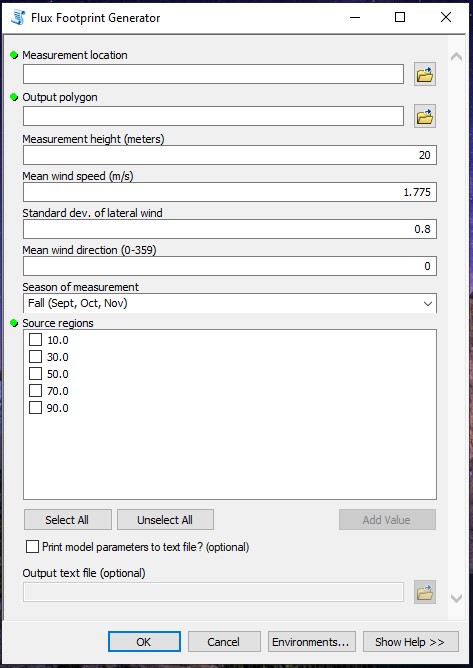Click the scroll up arrow of dialog
This screenshot has height=668, width=473.
[x=456, y=57]
